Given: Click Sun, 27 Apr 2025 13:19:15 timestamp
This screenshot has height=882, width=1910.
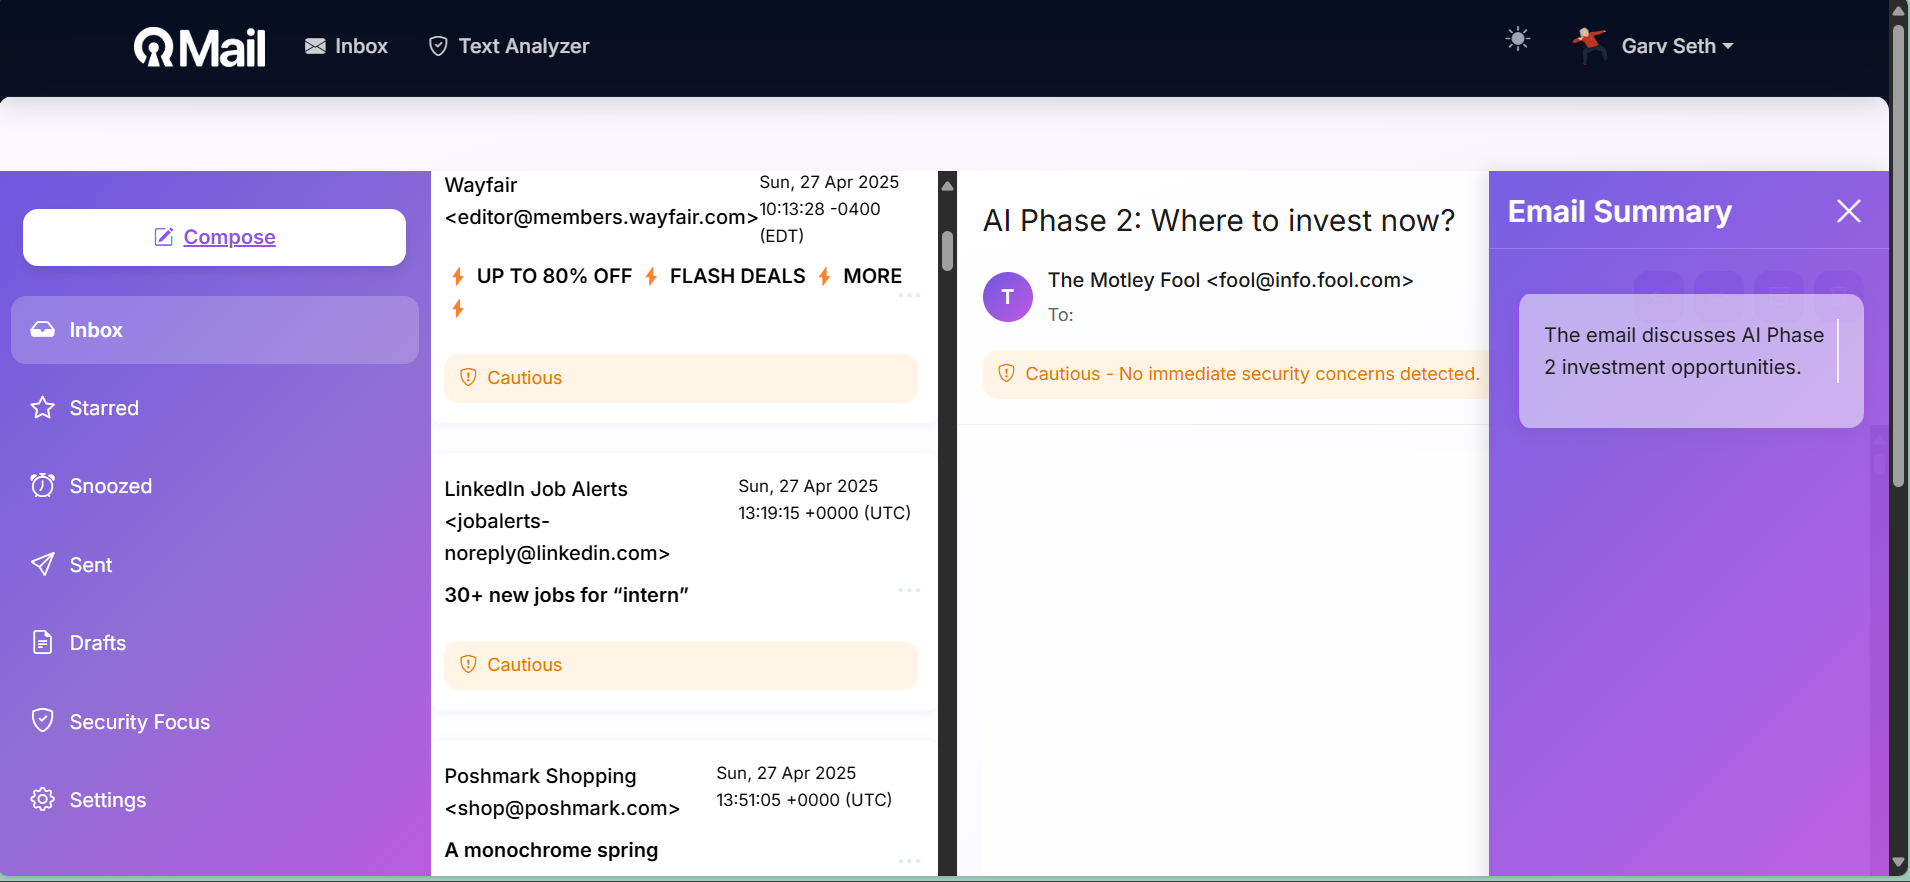Looking at the screenshot, I should (824, 499).
